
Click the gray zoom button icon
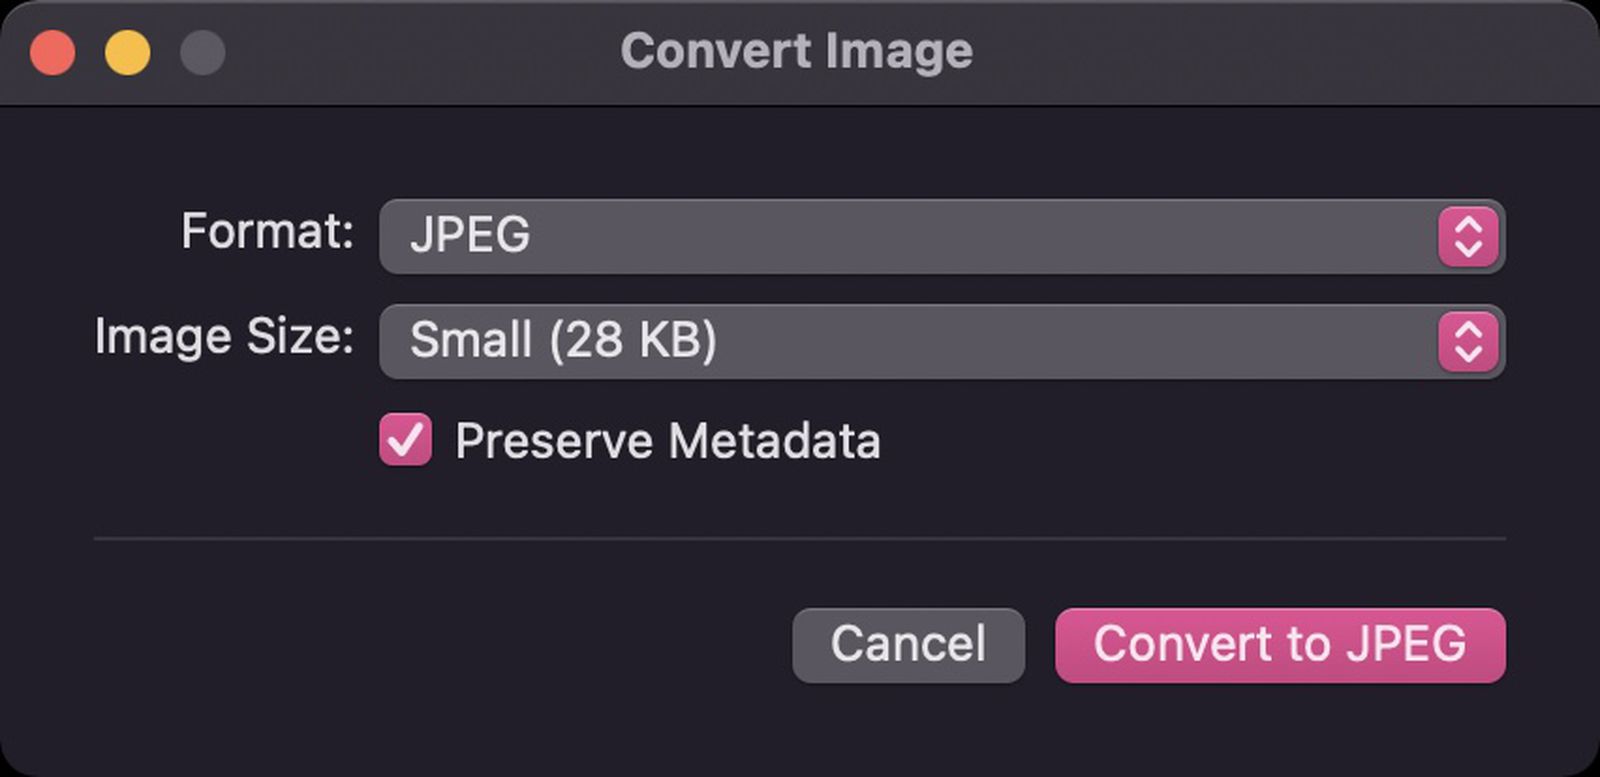[x=200, y=51]
